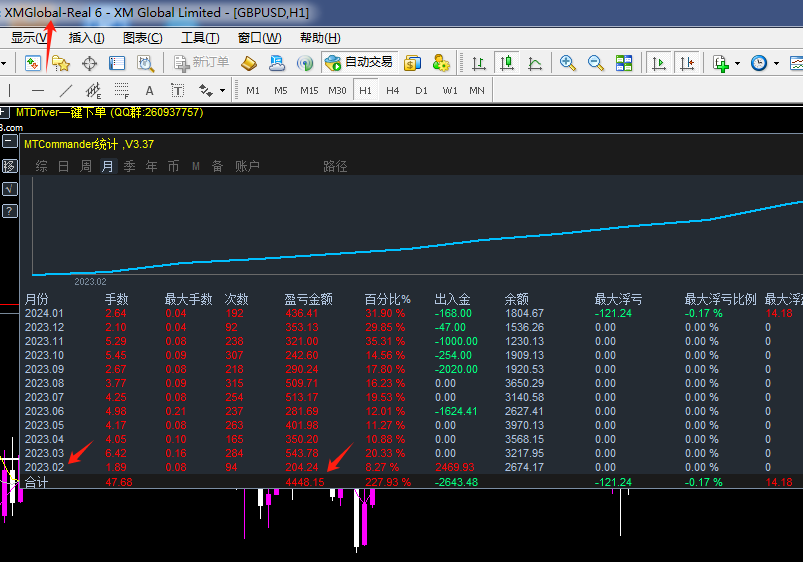The height and width of the screenshot is (562, 803).
Task: Open the VPS cloud hosting icon
Action: [277, 63]
